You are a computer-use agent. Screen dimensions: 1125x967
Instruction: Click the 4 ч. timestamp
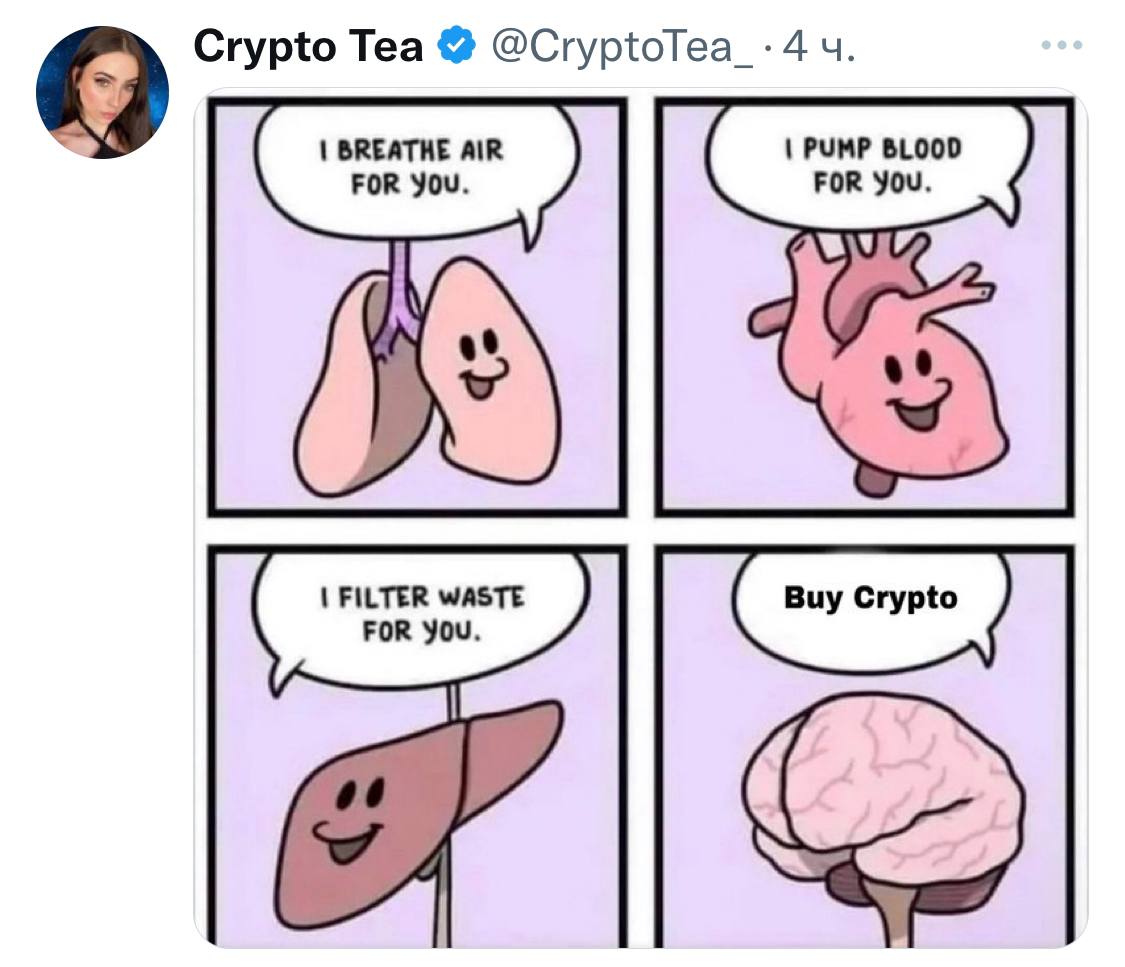pos(819,47)
